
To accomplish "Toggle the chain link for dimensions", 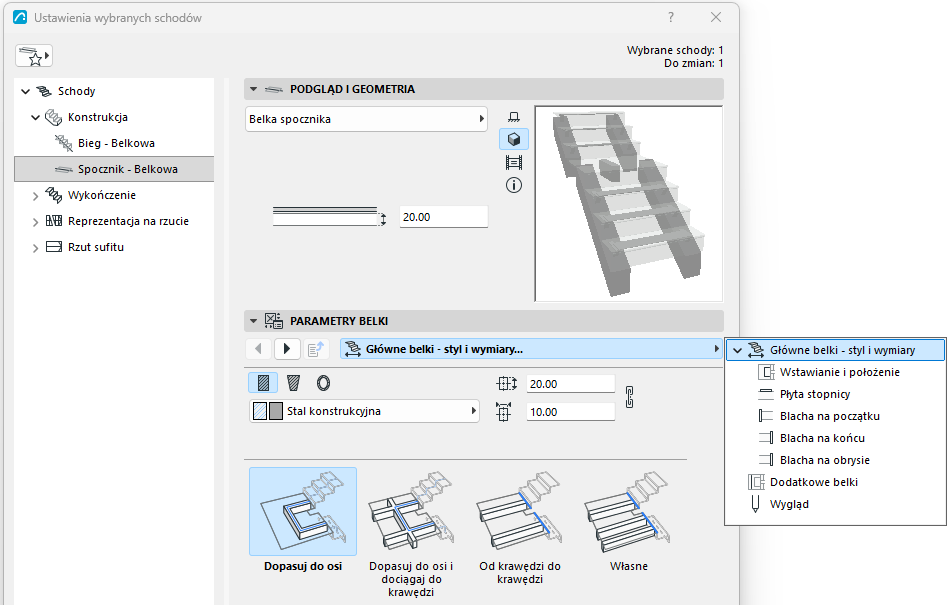I will 629,397.
